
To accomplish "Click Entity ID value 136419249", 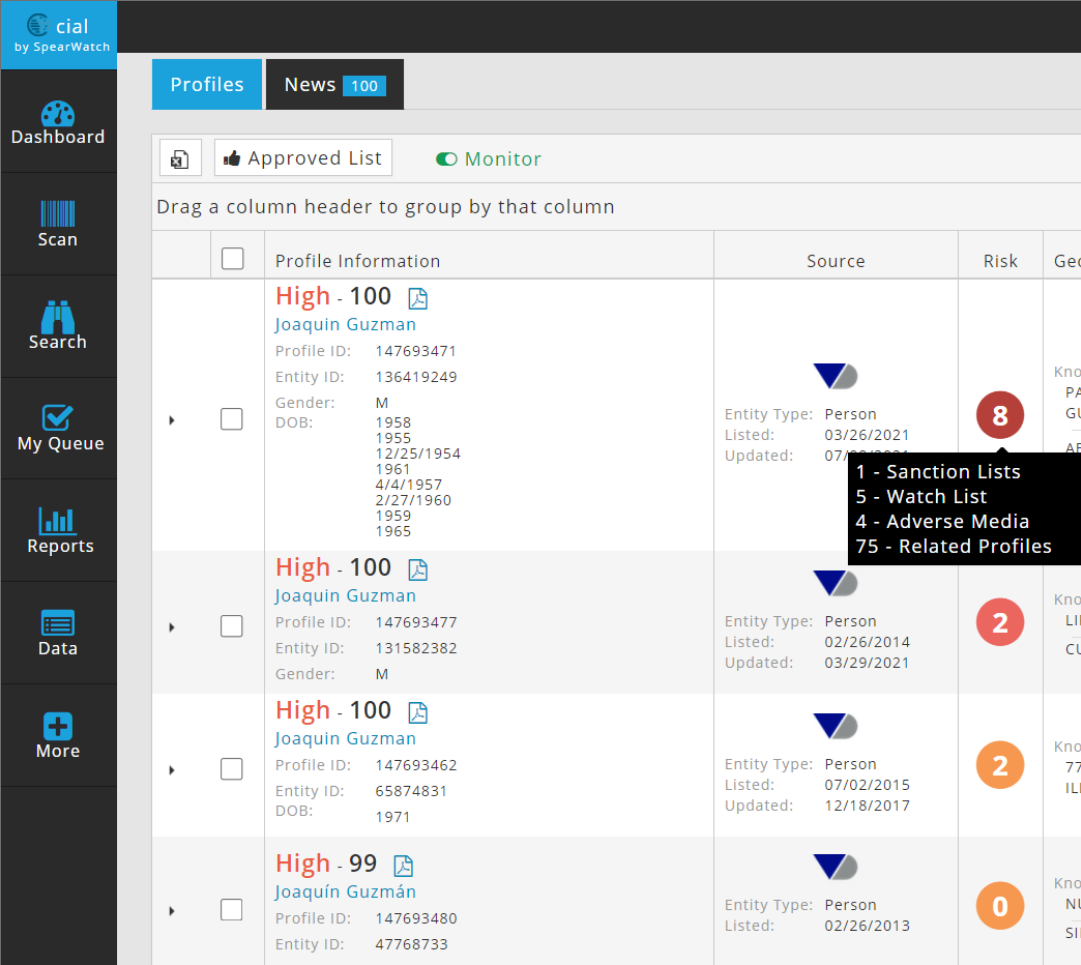I will click(x=416, y=377).
